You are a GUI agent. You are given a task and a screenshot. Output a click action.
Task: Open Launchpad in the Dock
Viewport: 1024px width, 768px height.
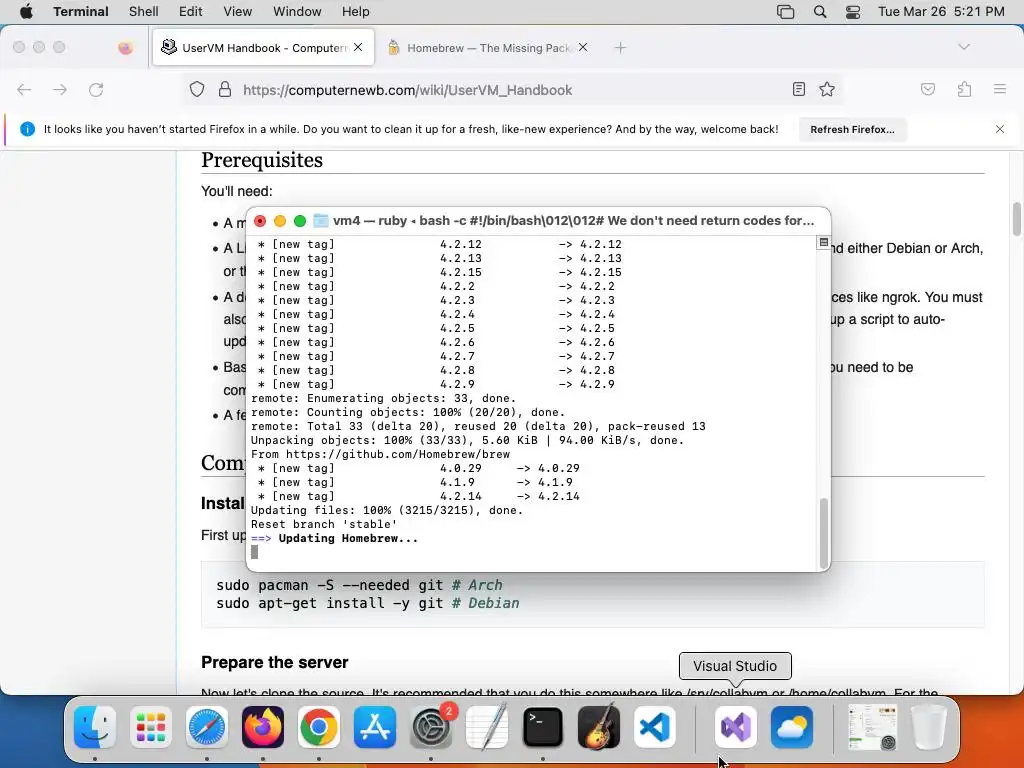(x=151, y=727)
